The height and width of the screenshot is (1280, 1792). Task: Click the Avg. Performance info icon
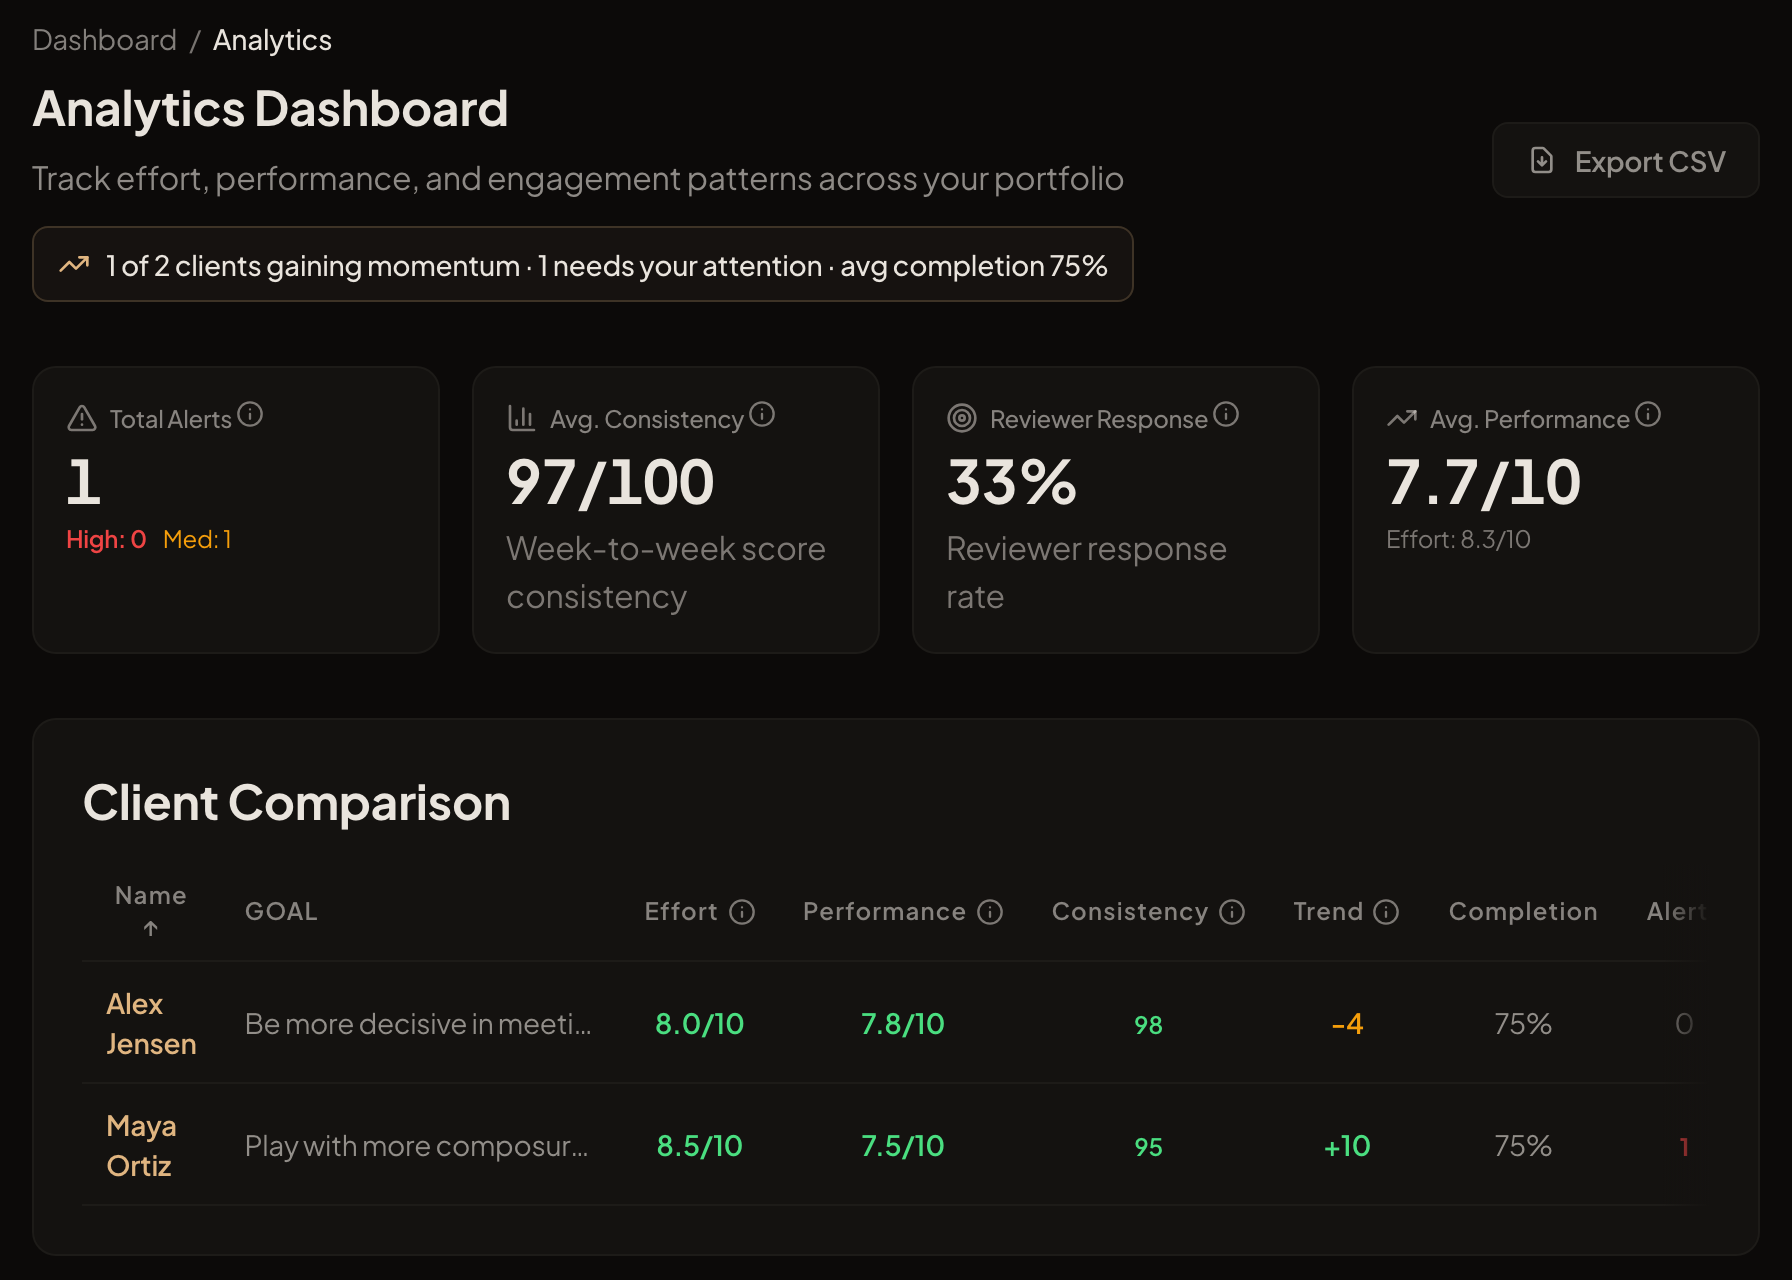[x=1648, y=414]
